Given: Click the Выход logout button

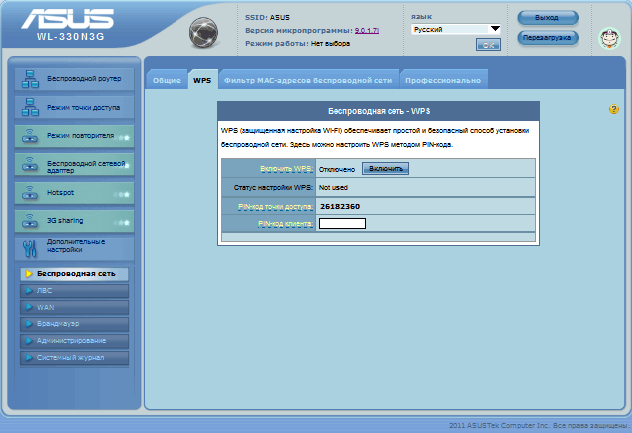Looking at the screenshot, I should [548, 17].
